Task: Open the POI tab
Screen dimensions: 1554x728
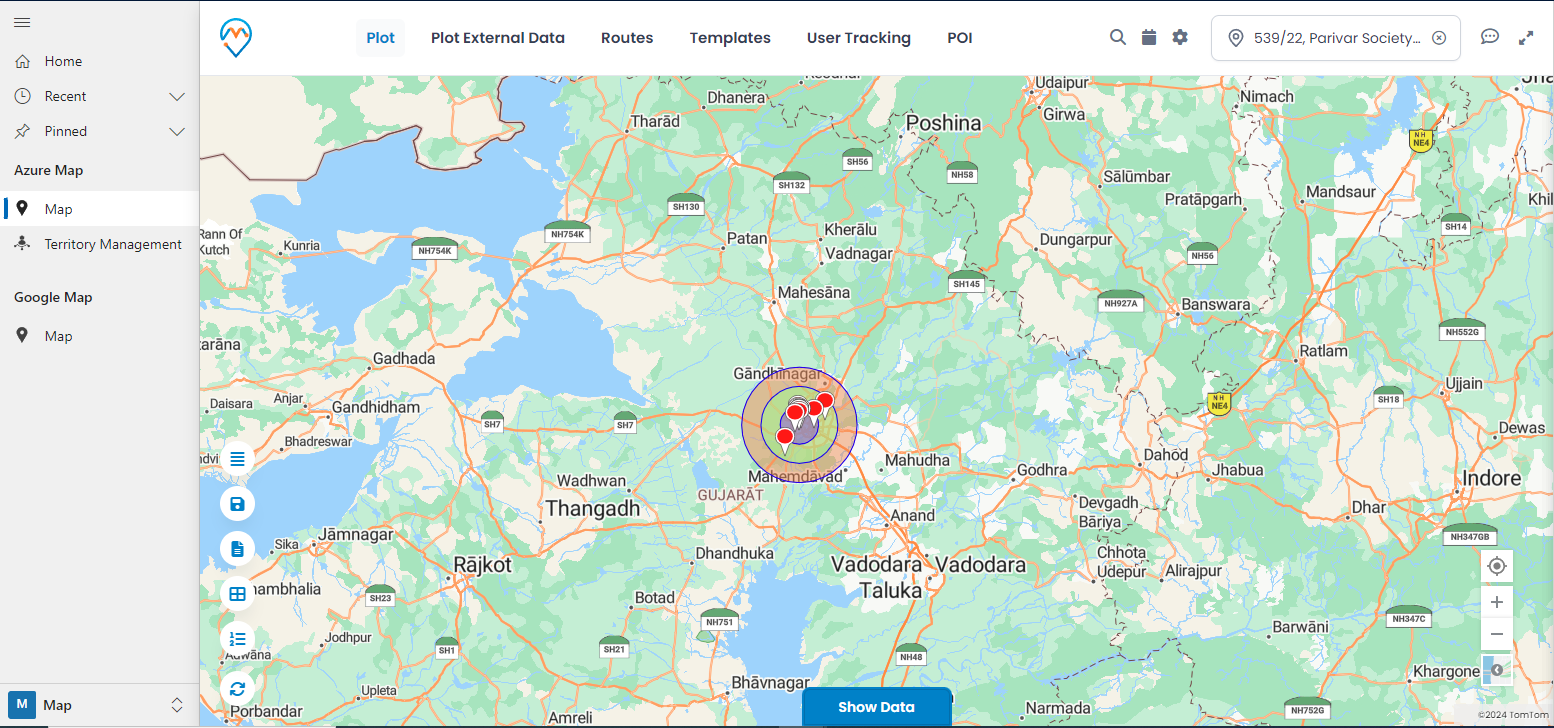Action: pos(960,38)
